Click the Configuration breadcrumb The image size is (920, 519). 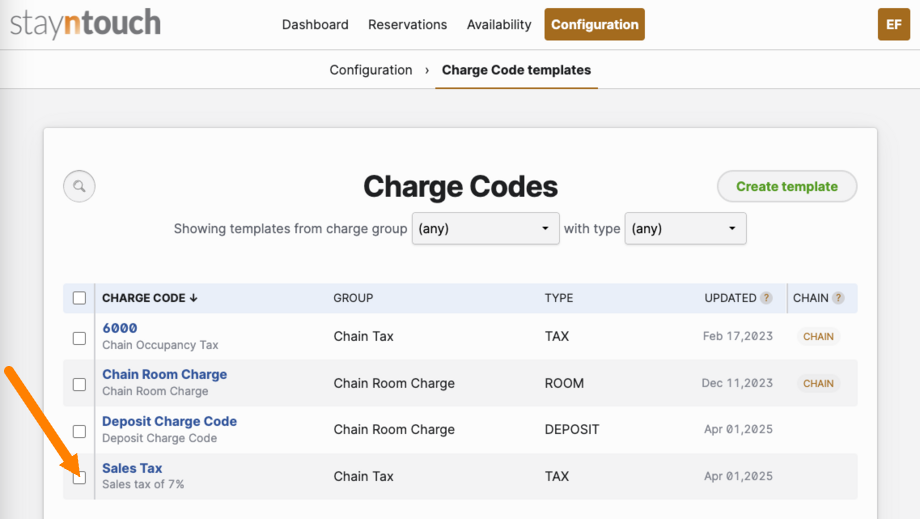pos(371,70)
